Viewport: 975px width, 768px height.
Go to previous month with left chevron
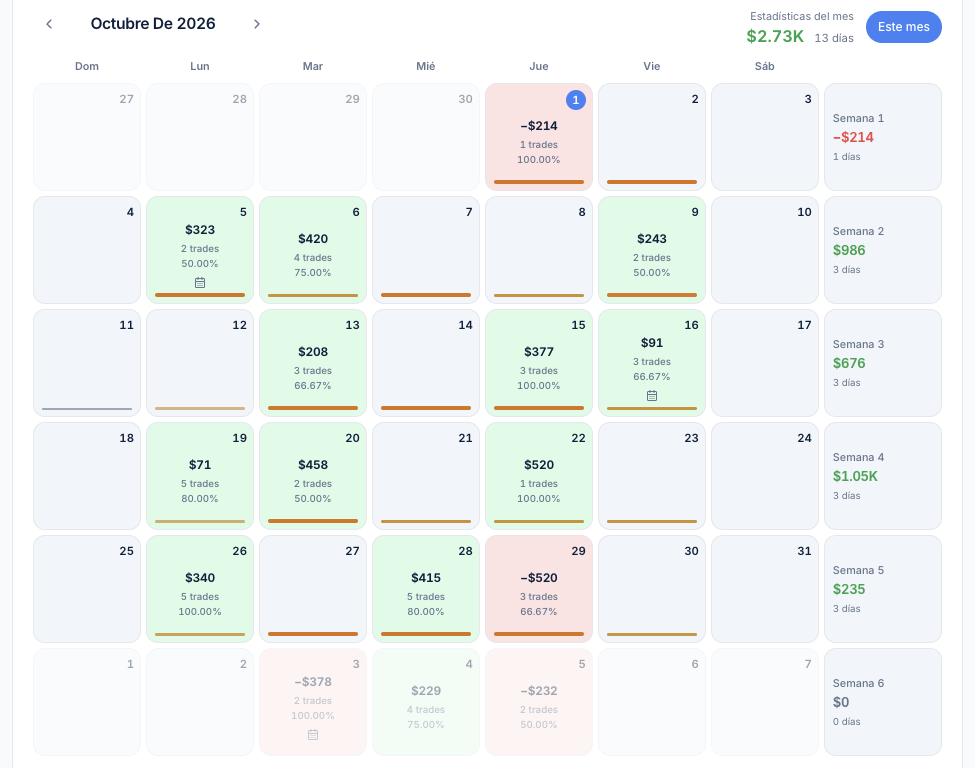click(x=49, y=24)
